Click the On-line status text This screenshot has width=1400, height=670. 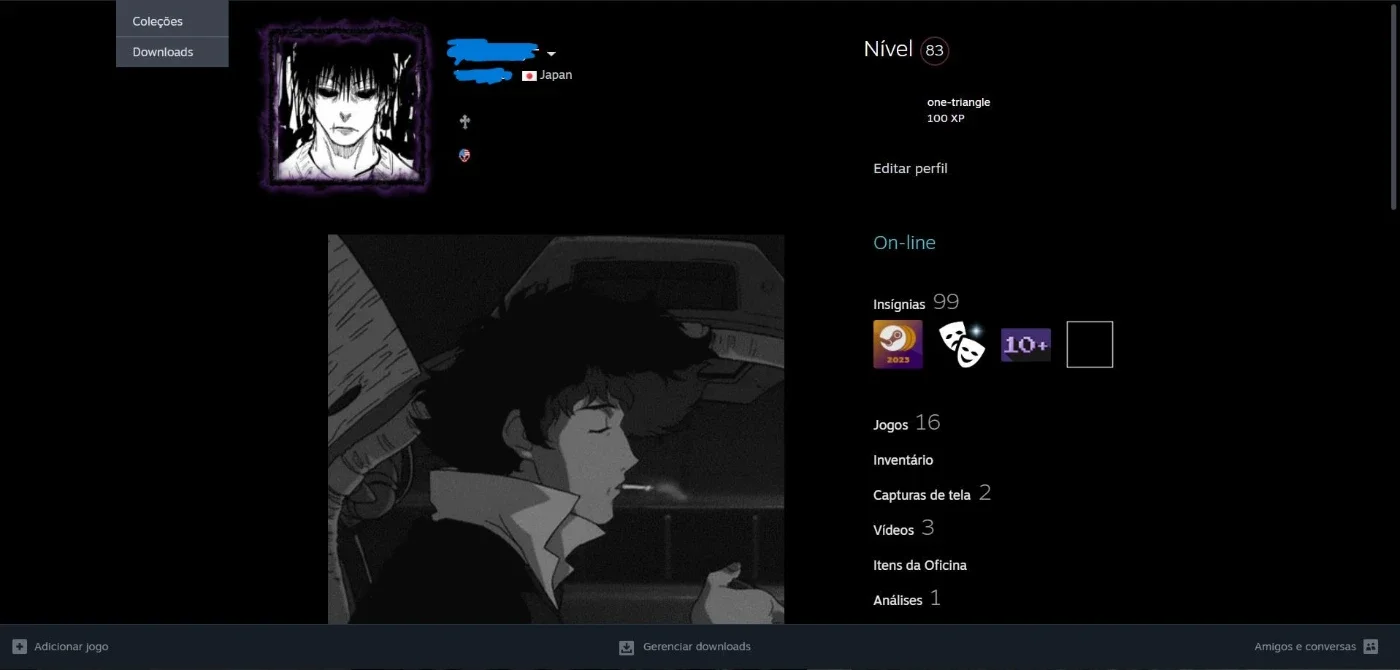(x=904, y=243)
